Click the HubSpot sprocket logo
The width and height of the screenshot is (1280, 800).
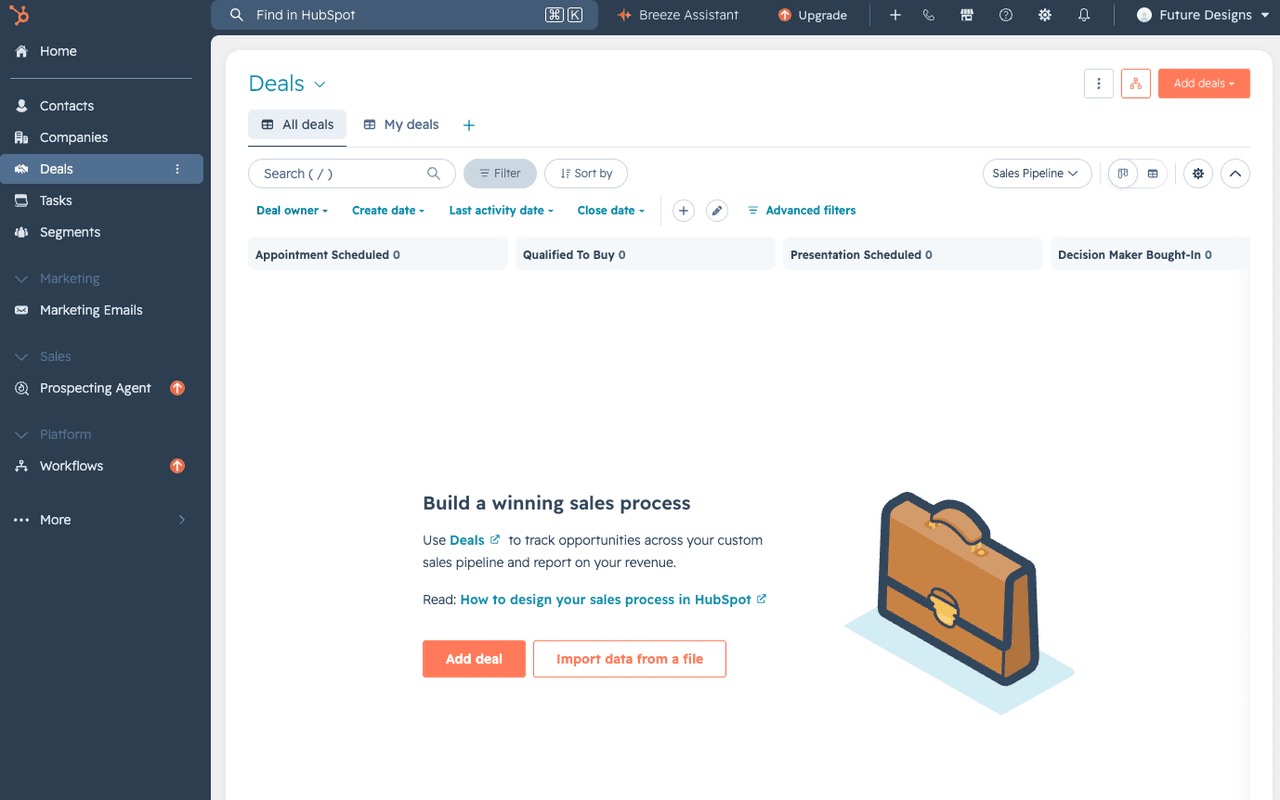(x=20, y=15)
